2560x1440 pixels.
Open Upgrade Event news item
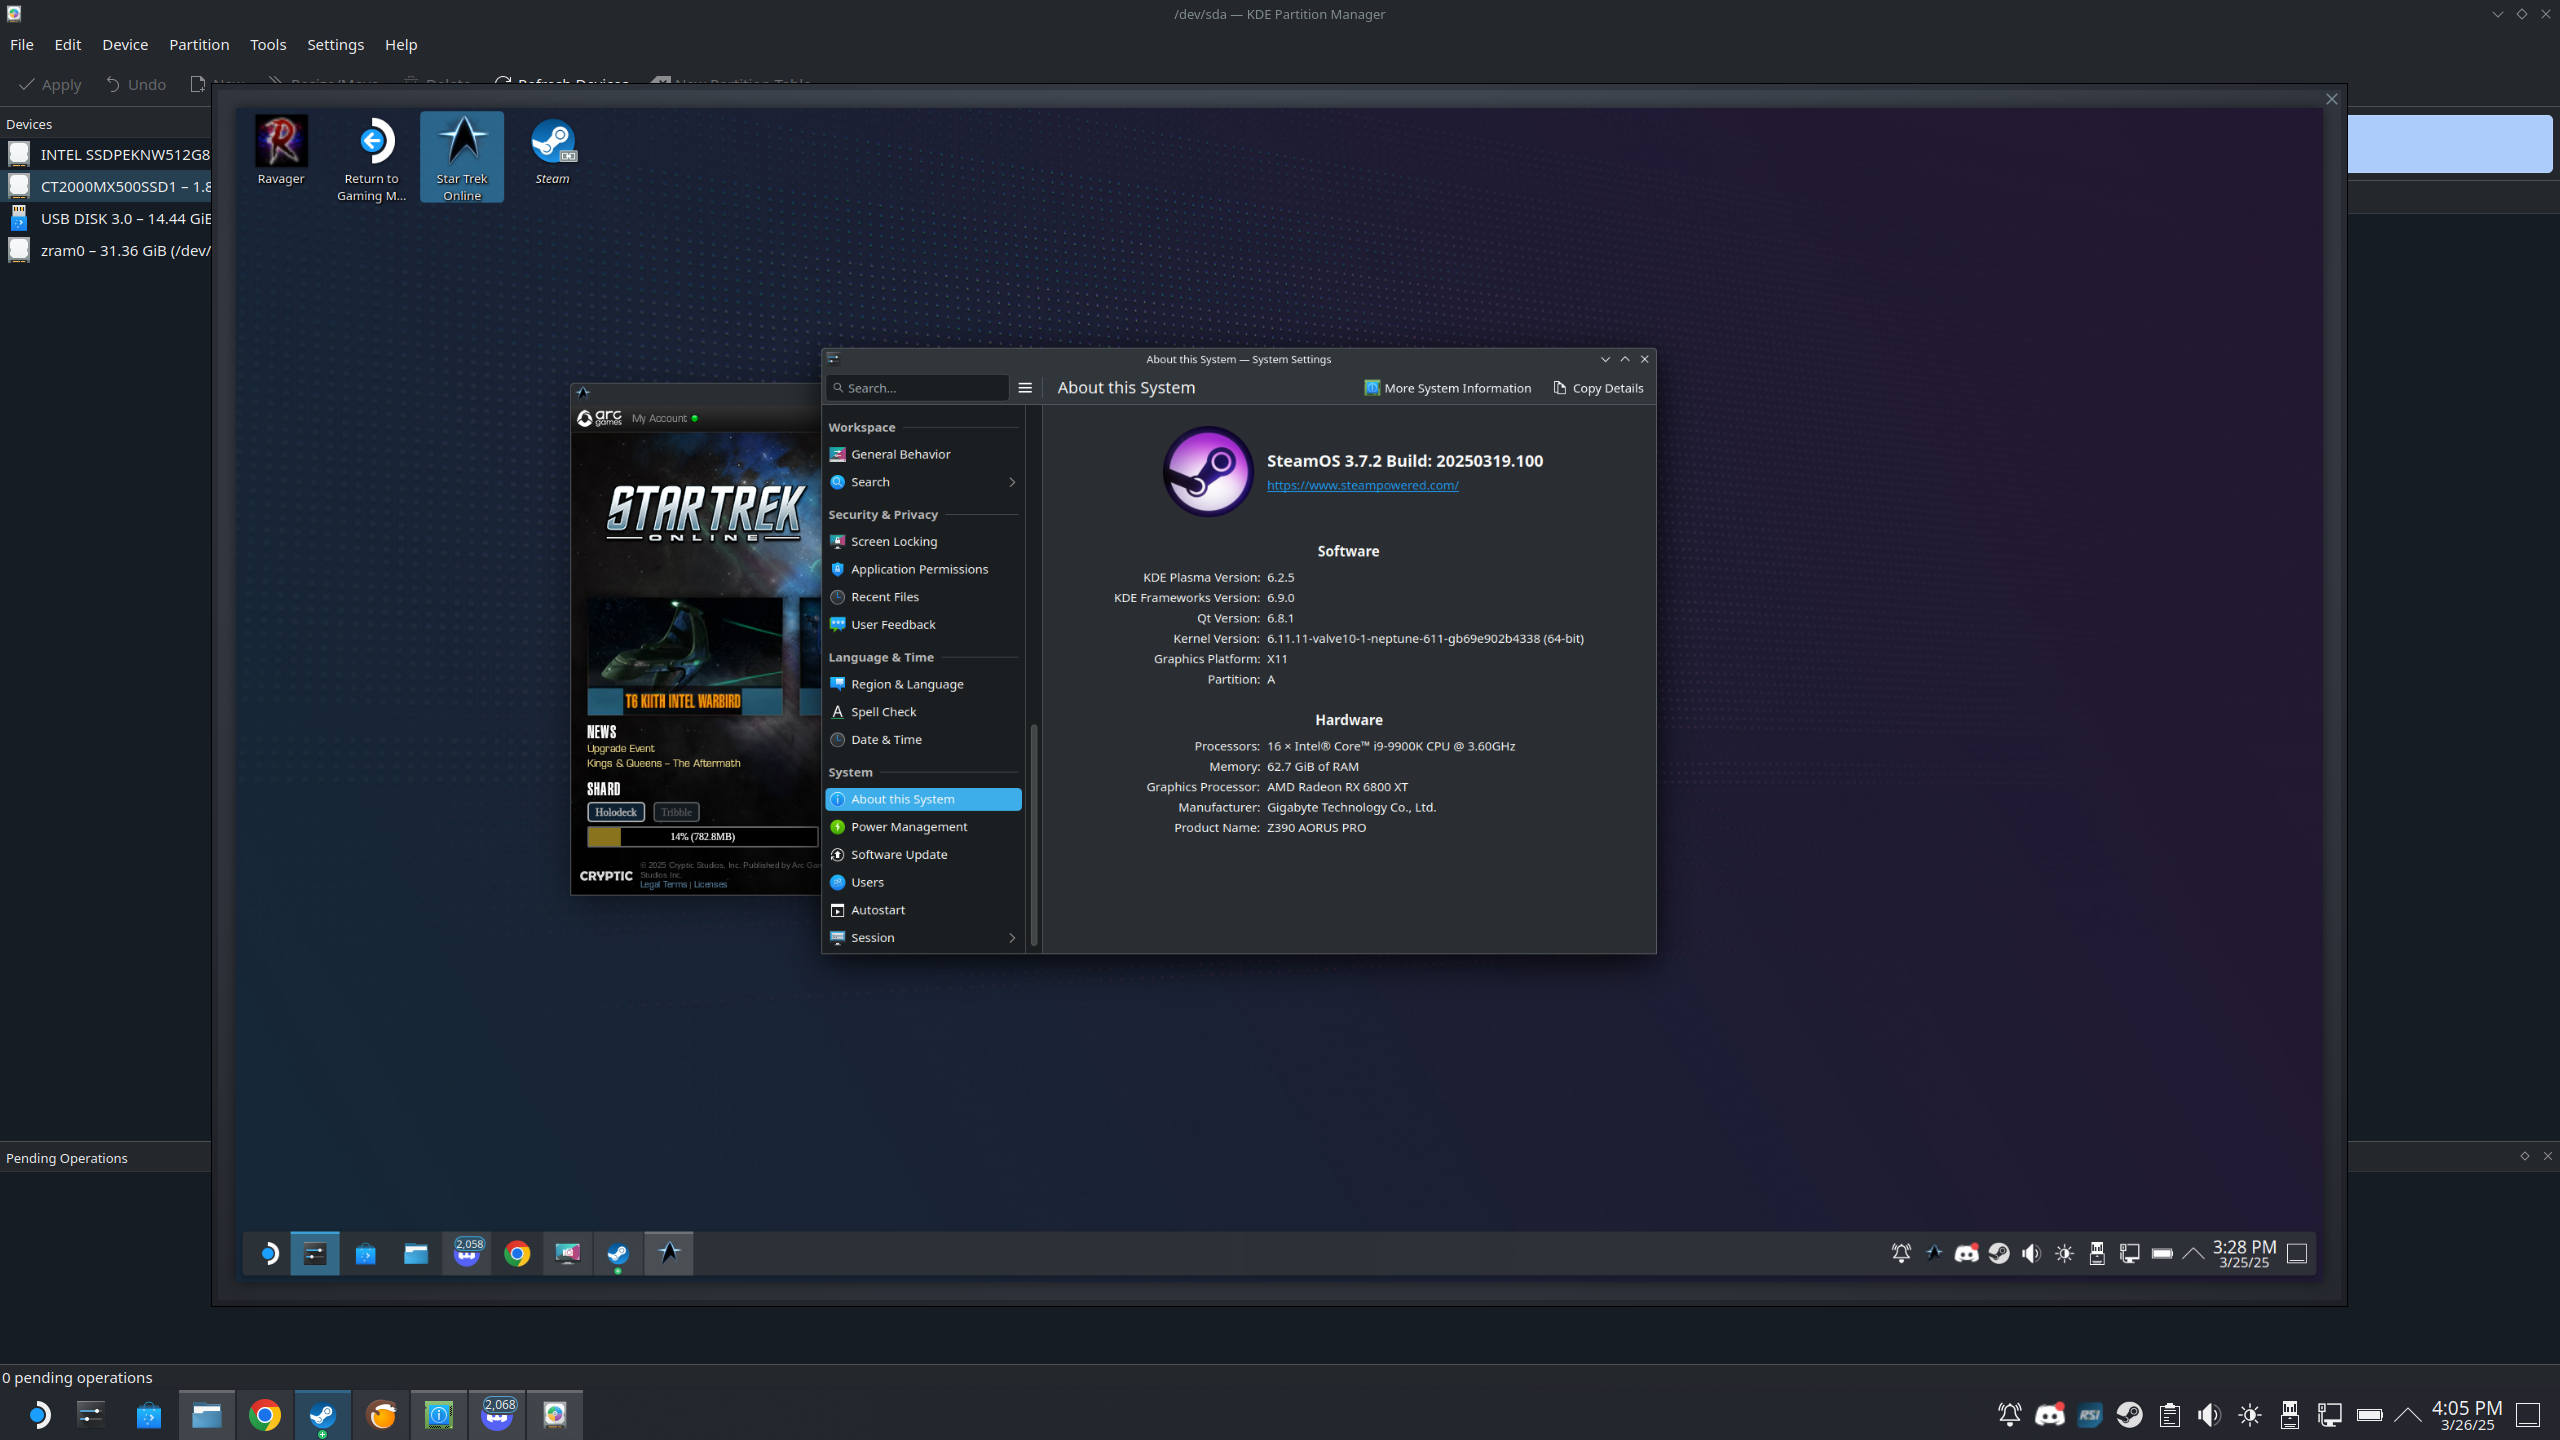(x=621, y=748)
